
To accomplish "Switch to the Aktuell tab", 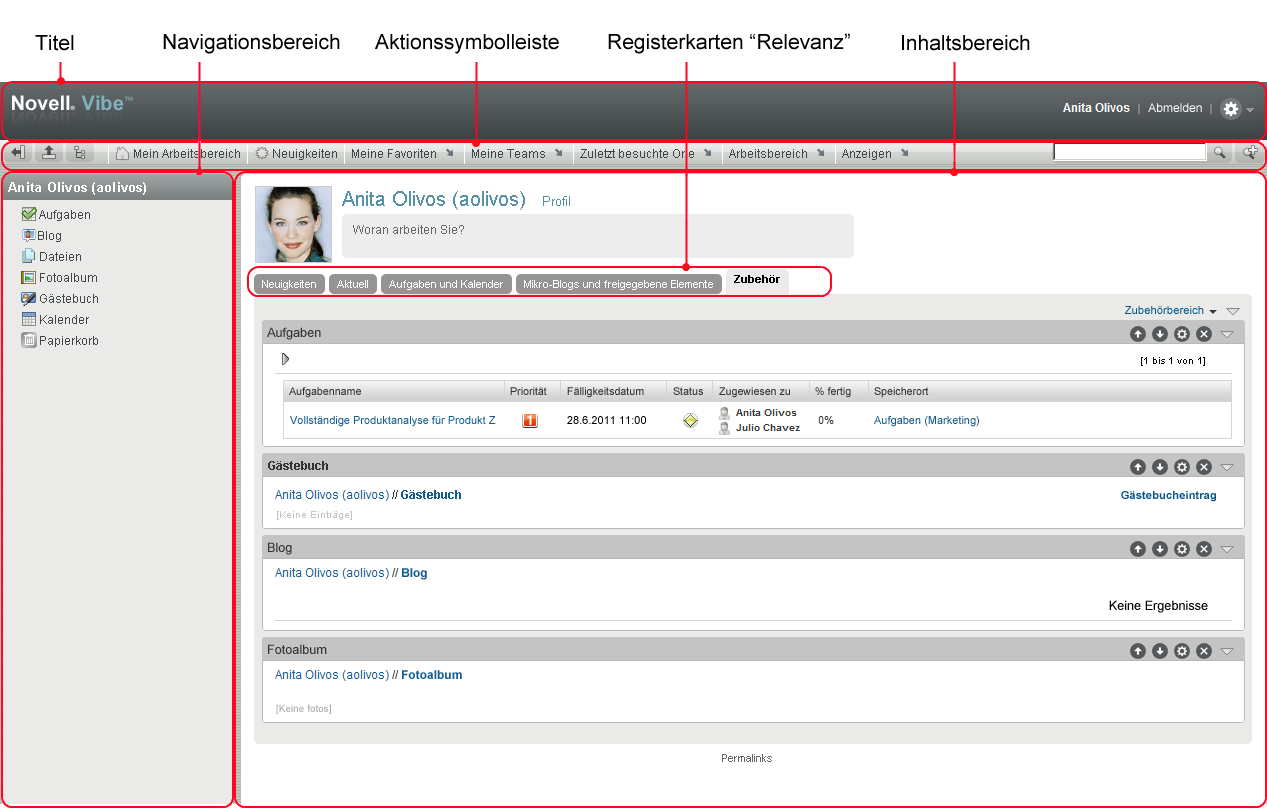I will pos(353,284).
